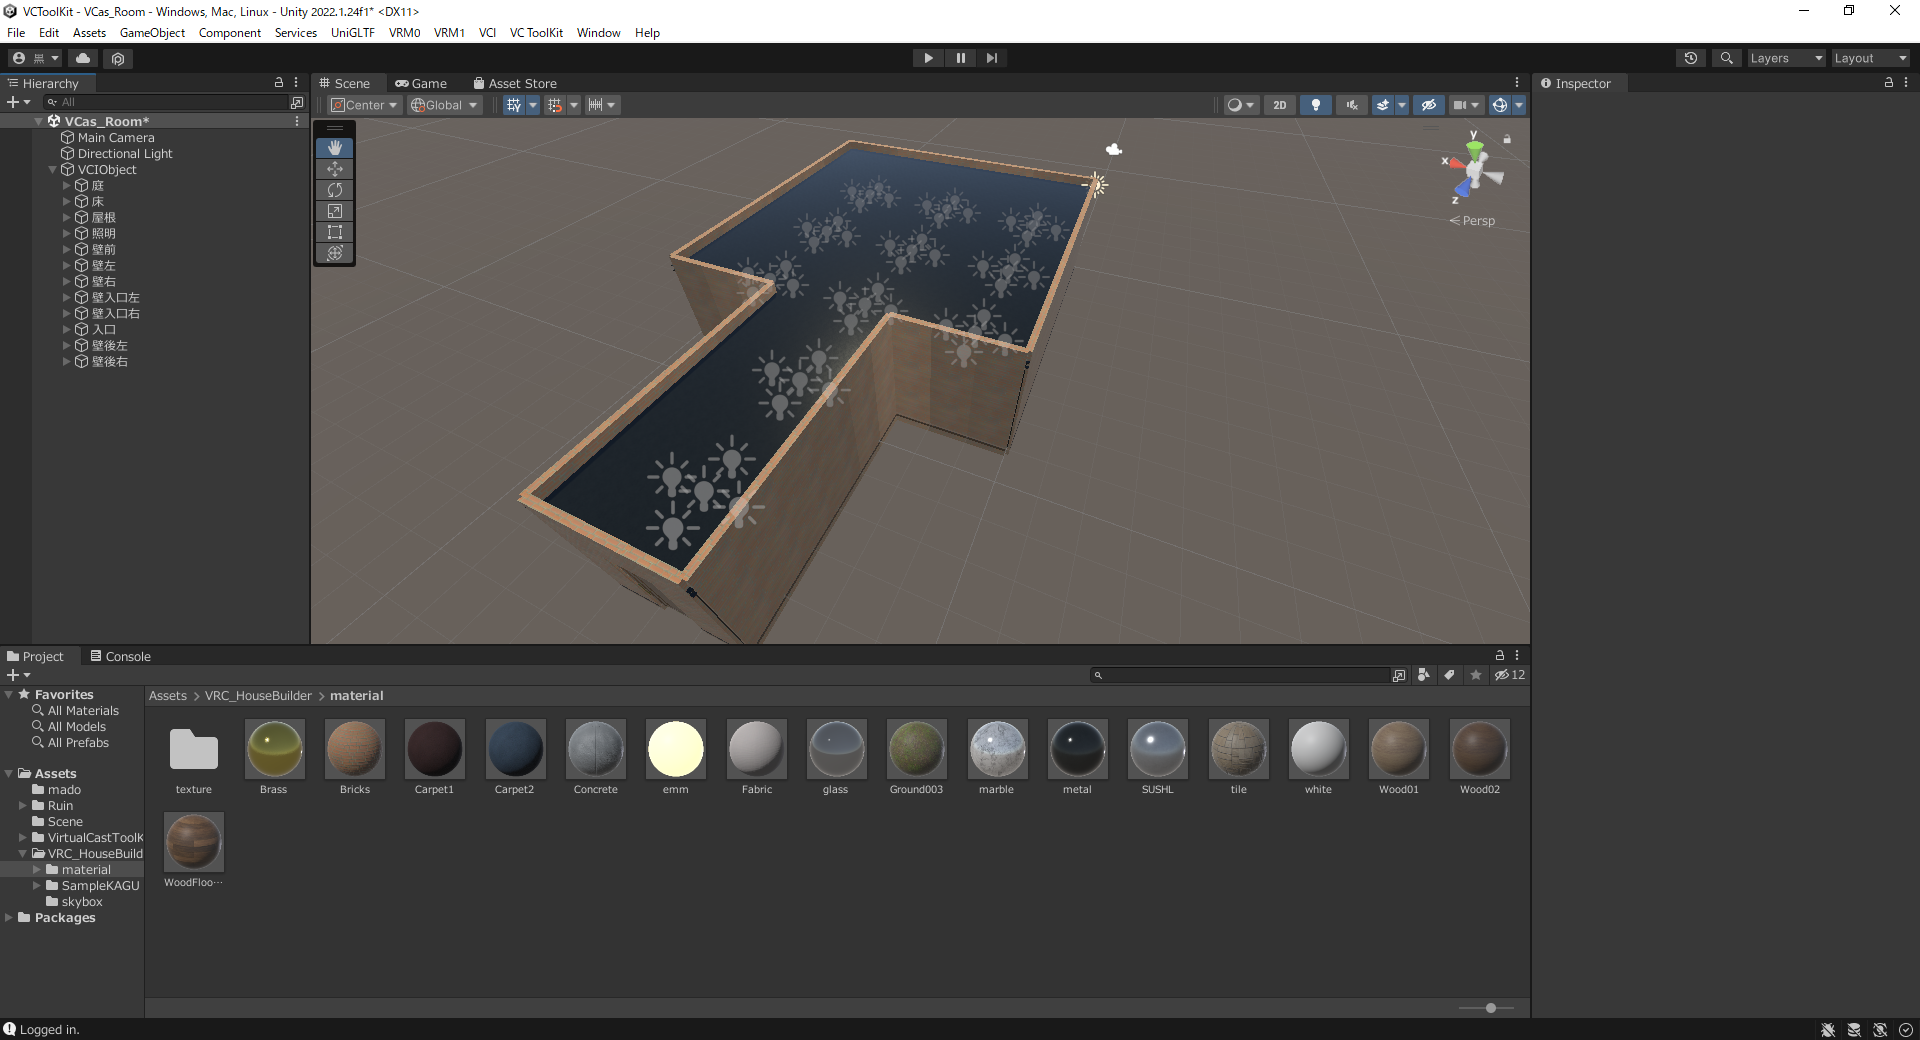Lock the Hierarchy panel

coord(279,83)
